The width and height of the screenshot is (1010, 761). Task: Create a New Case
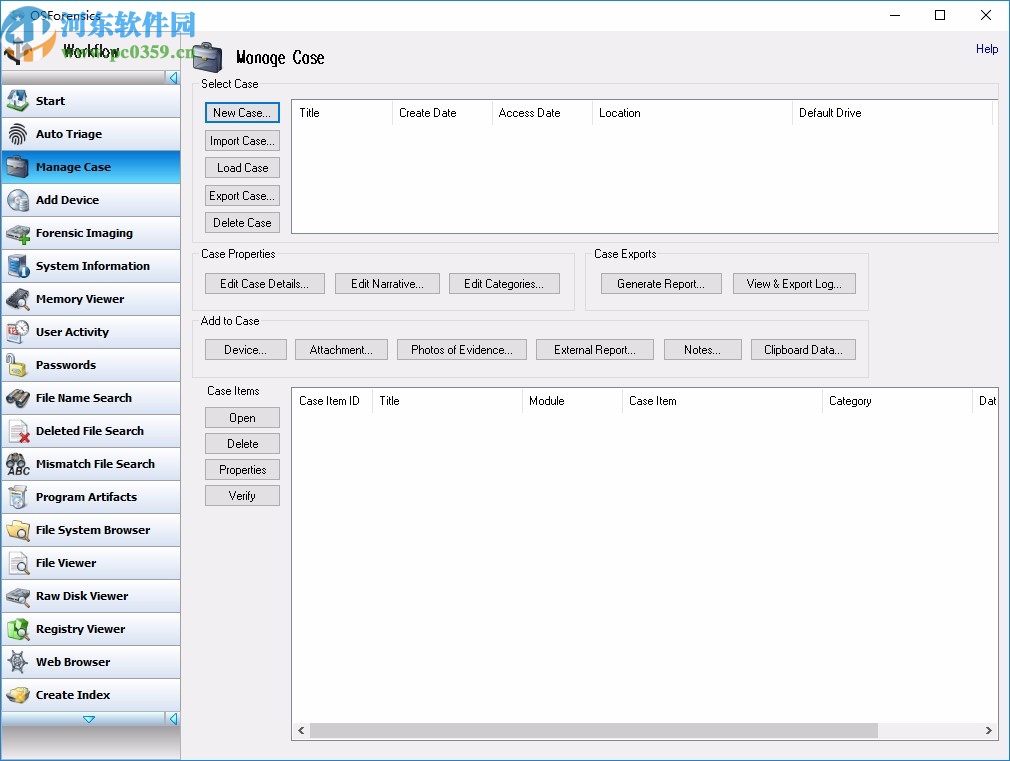pyautogui.click(x=242, y=113)
